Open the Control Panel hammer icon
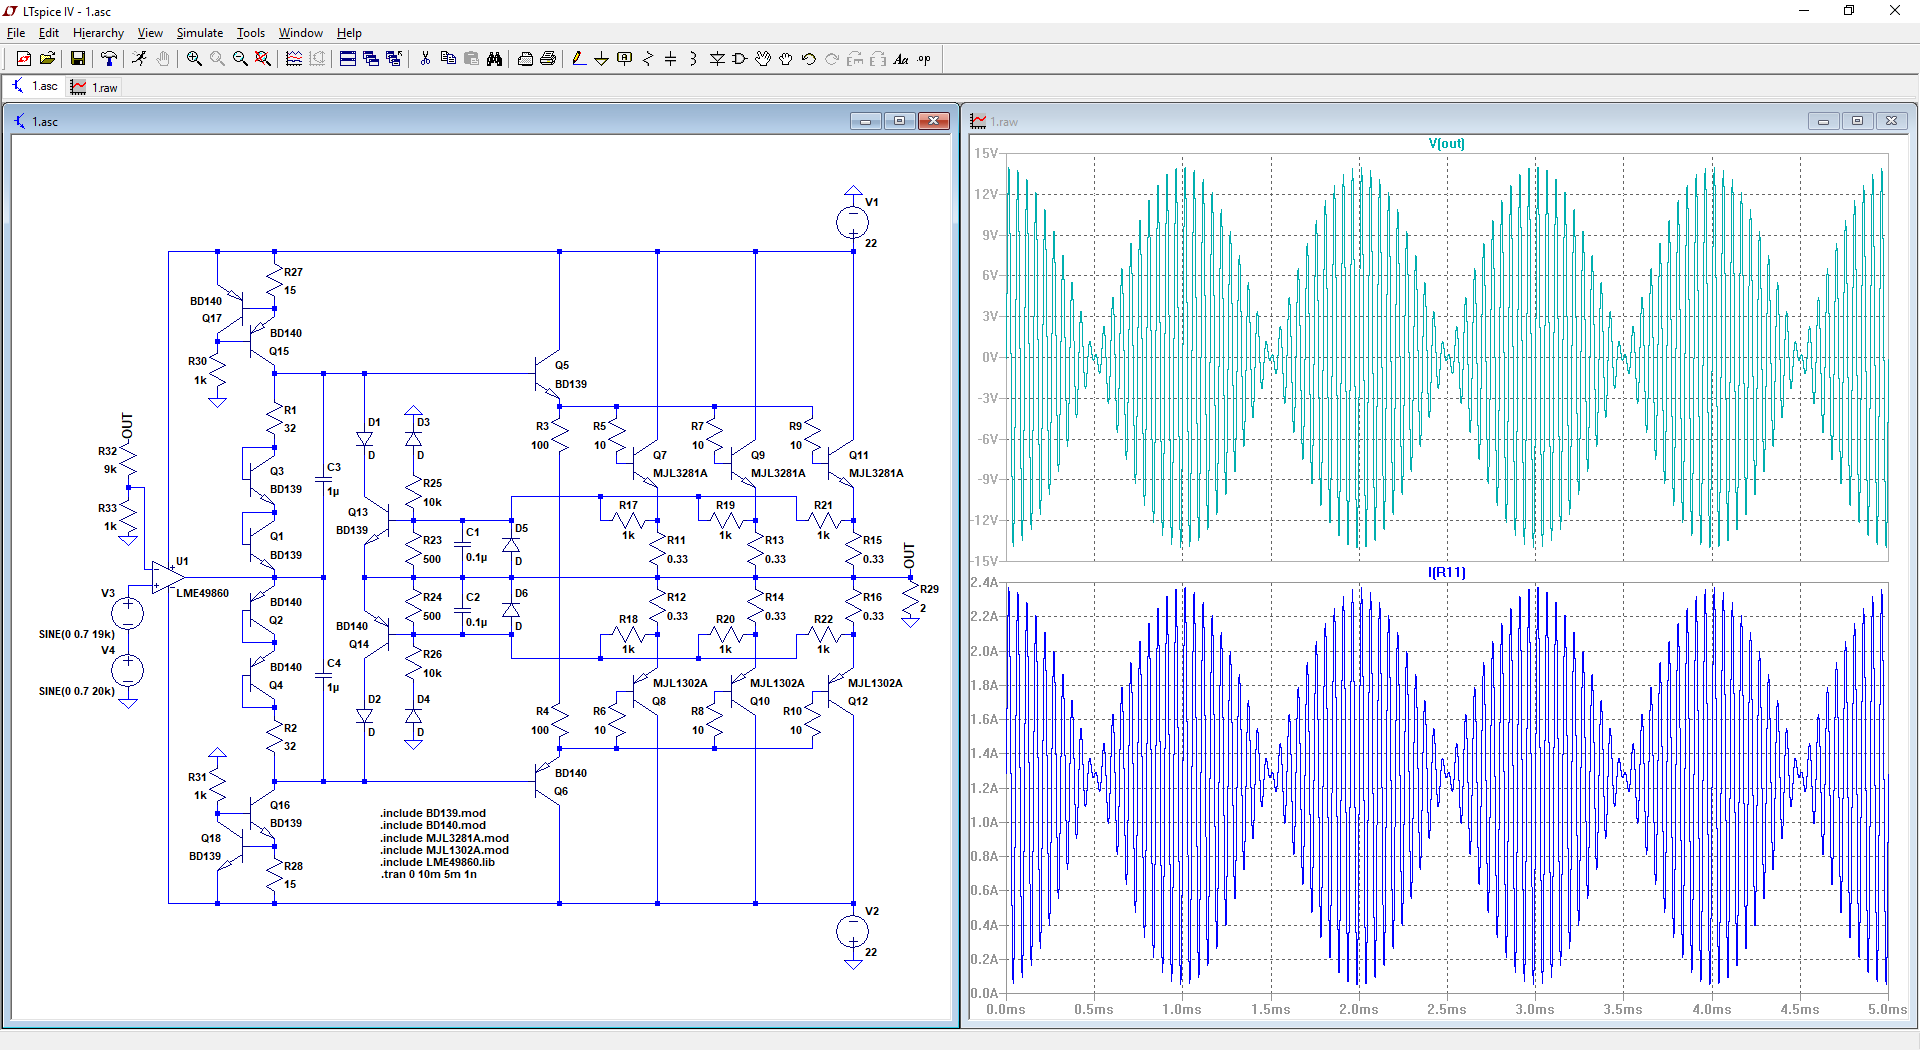 [x=109, y=59]
